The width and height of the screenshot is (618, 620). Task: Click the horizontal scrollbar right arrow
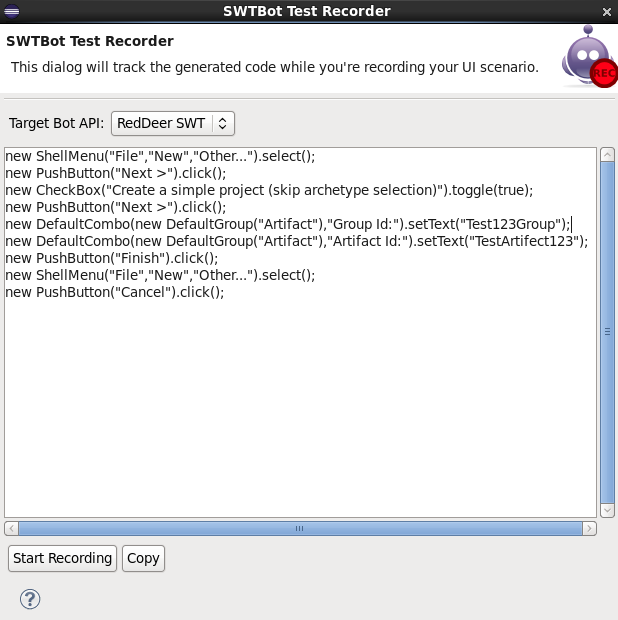[x=589, y=528]
